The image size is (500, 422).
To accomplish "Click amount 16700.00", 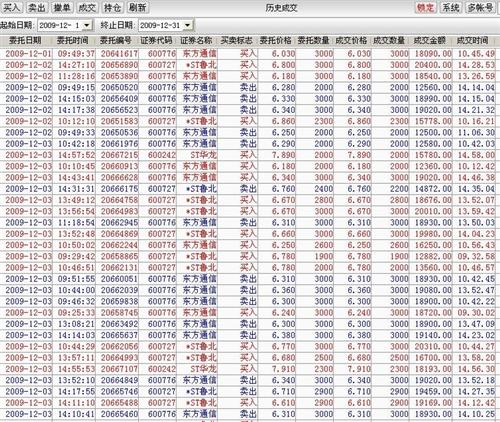I will (x=433, y=358).
